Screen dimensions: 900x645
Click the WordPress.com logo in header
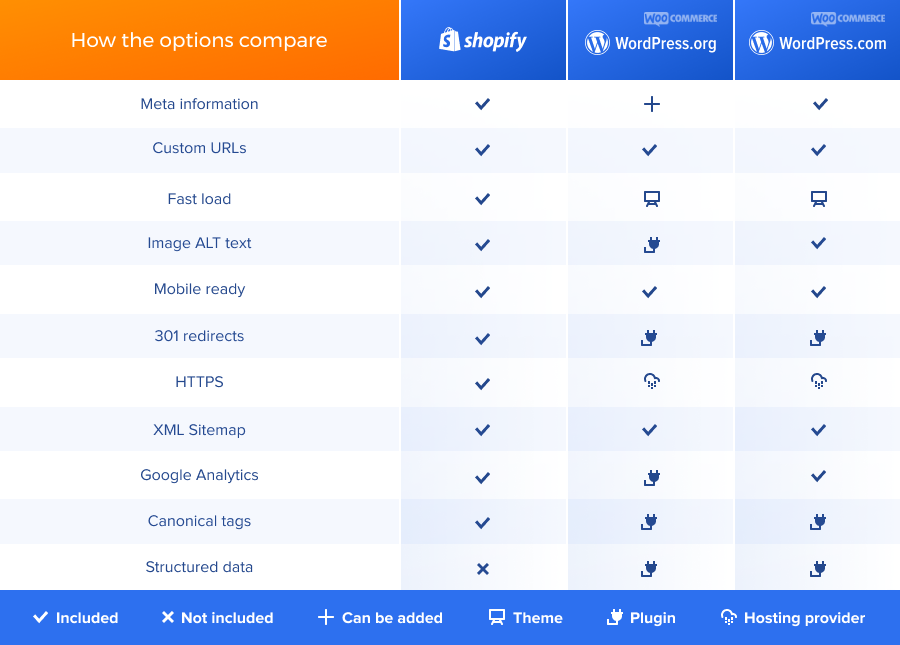818,43
